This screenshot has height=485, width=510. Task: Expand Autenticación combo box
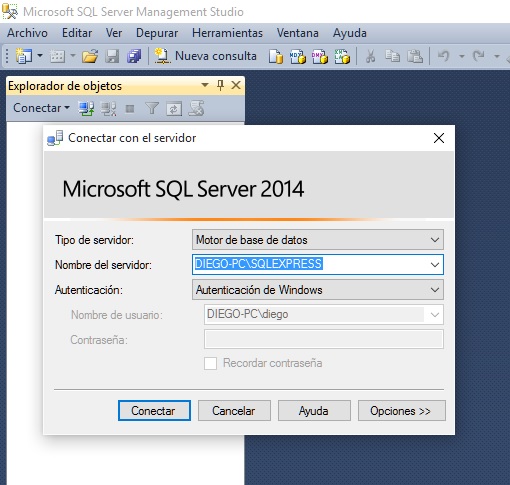click(x=318, y=289)
